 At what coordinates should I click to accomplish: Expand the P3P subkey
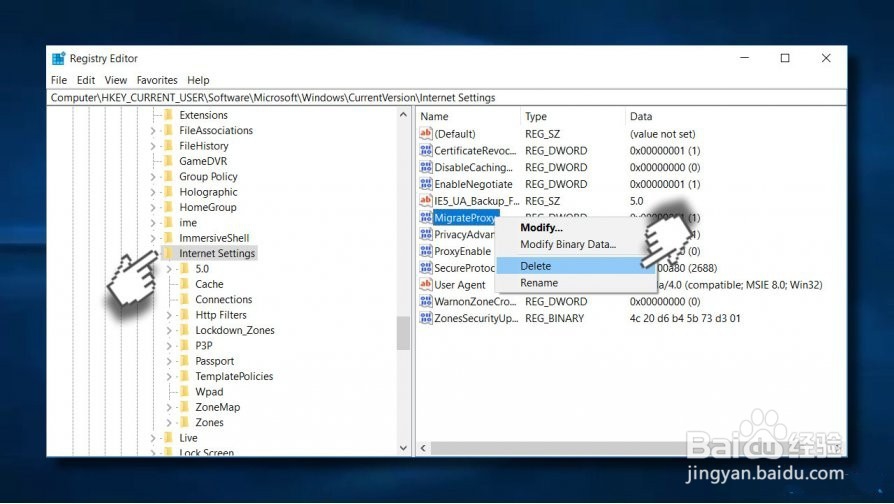(x=169, y=346)
